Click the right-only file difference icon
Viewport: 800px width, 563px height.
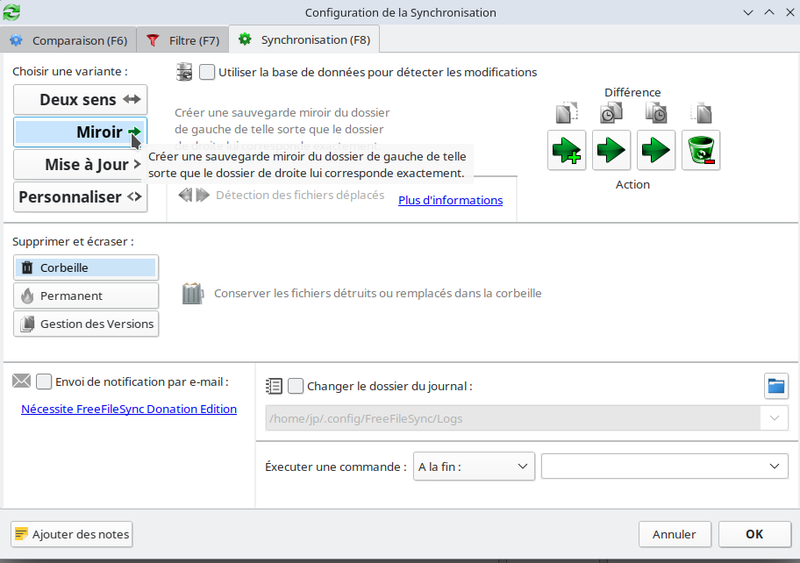click(701, 113)
